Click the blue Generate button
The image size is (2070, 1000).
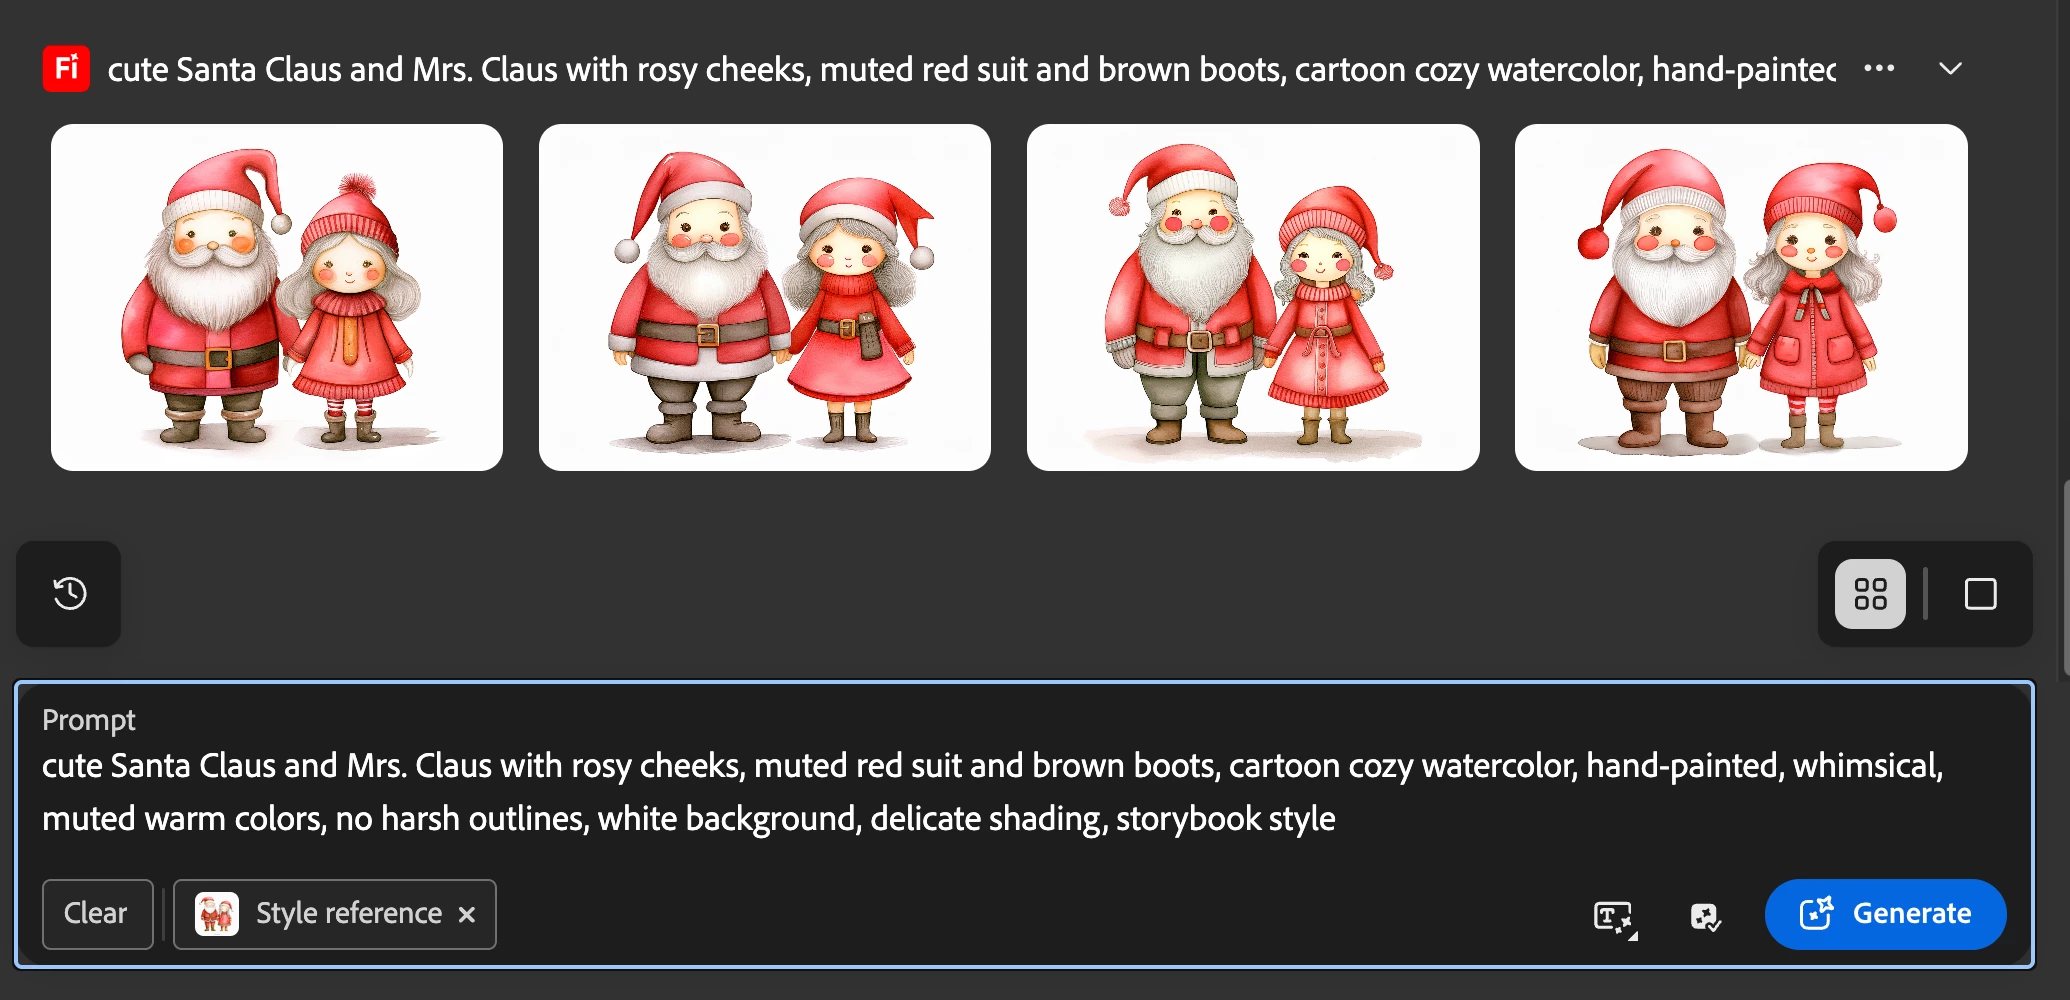(x=1885, y=914)
